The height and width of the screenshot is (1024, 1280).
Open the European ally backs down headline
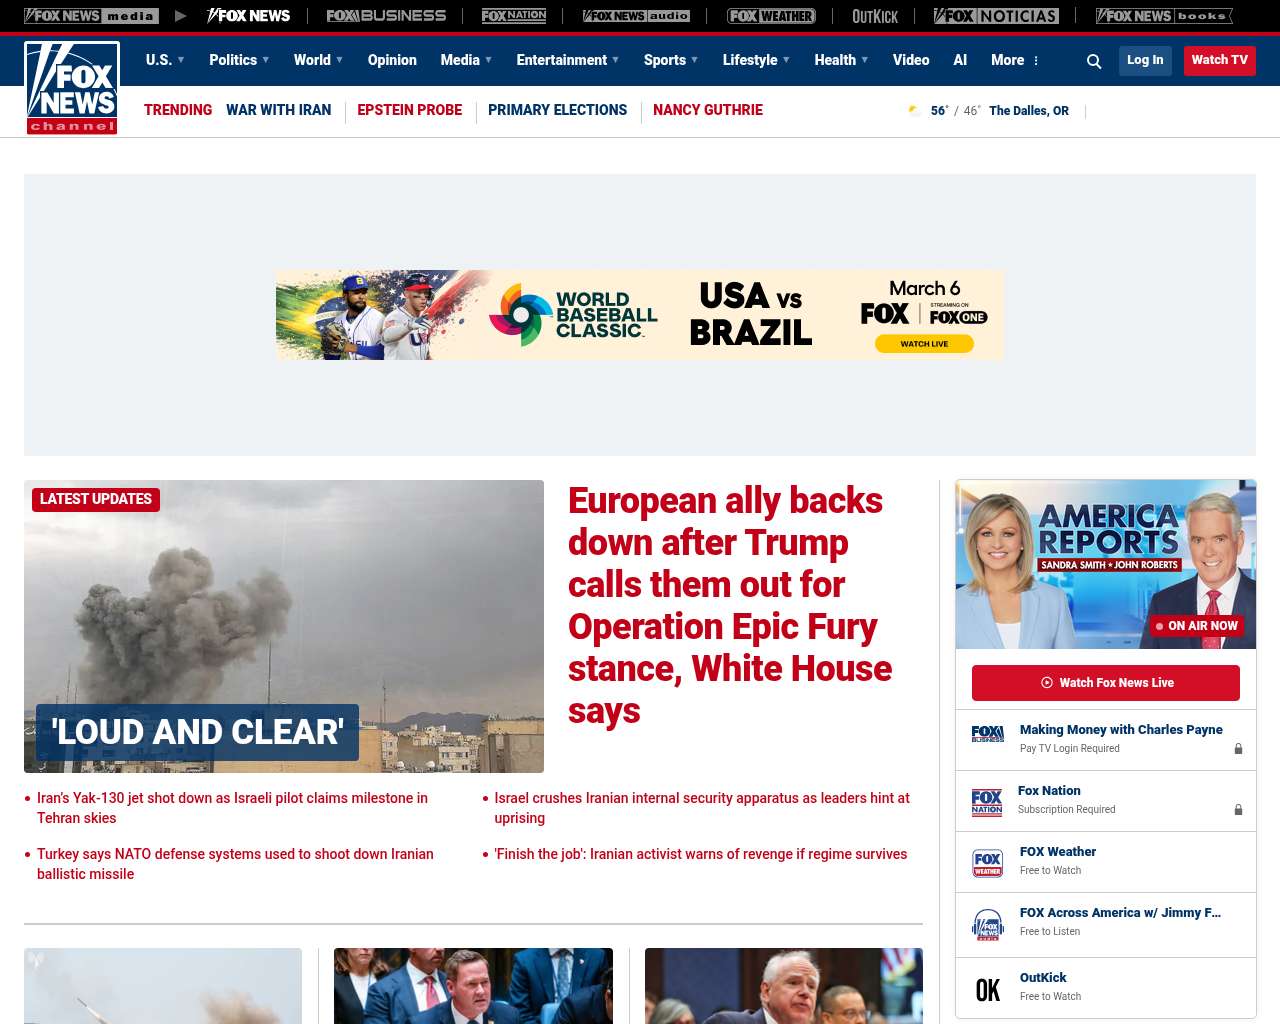[730, 605]
